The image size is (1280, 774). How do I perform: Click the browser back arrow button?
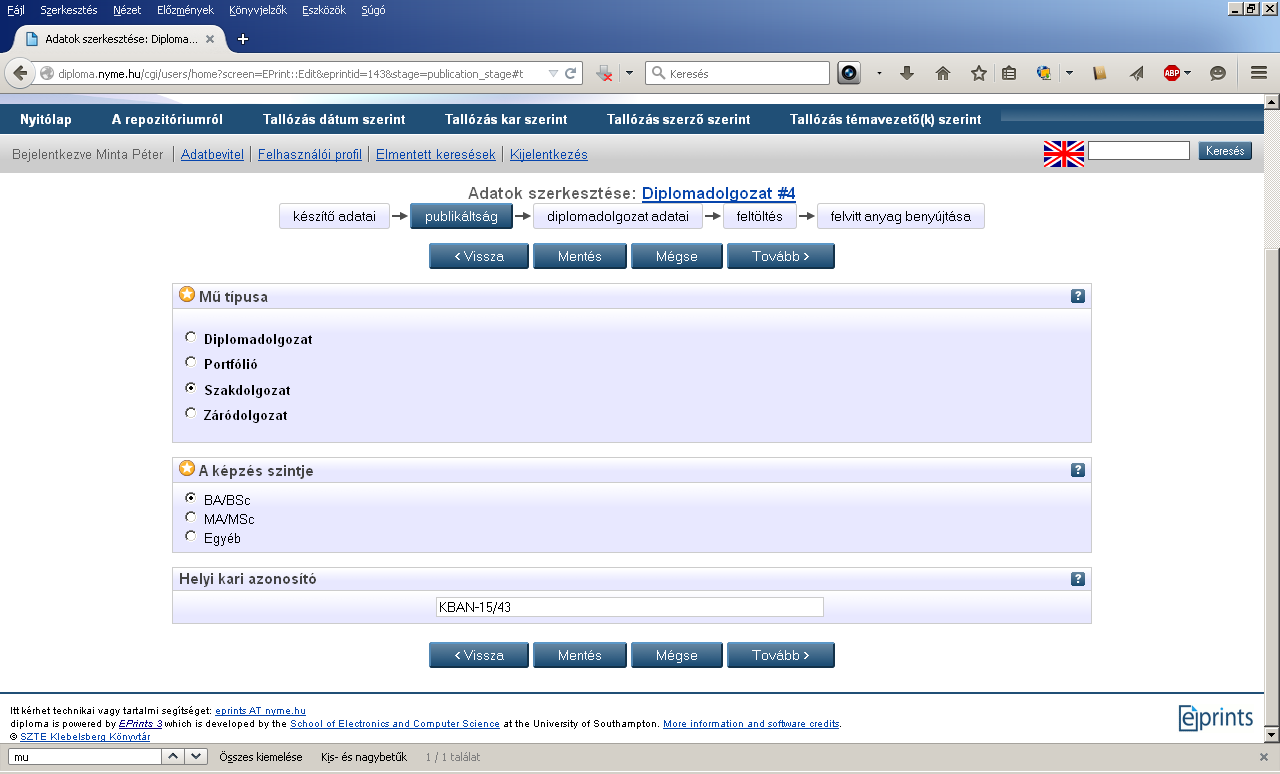click(20, 73)
